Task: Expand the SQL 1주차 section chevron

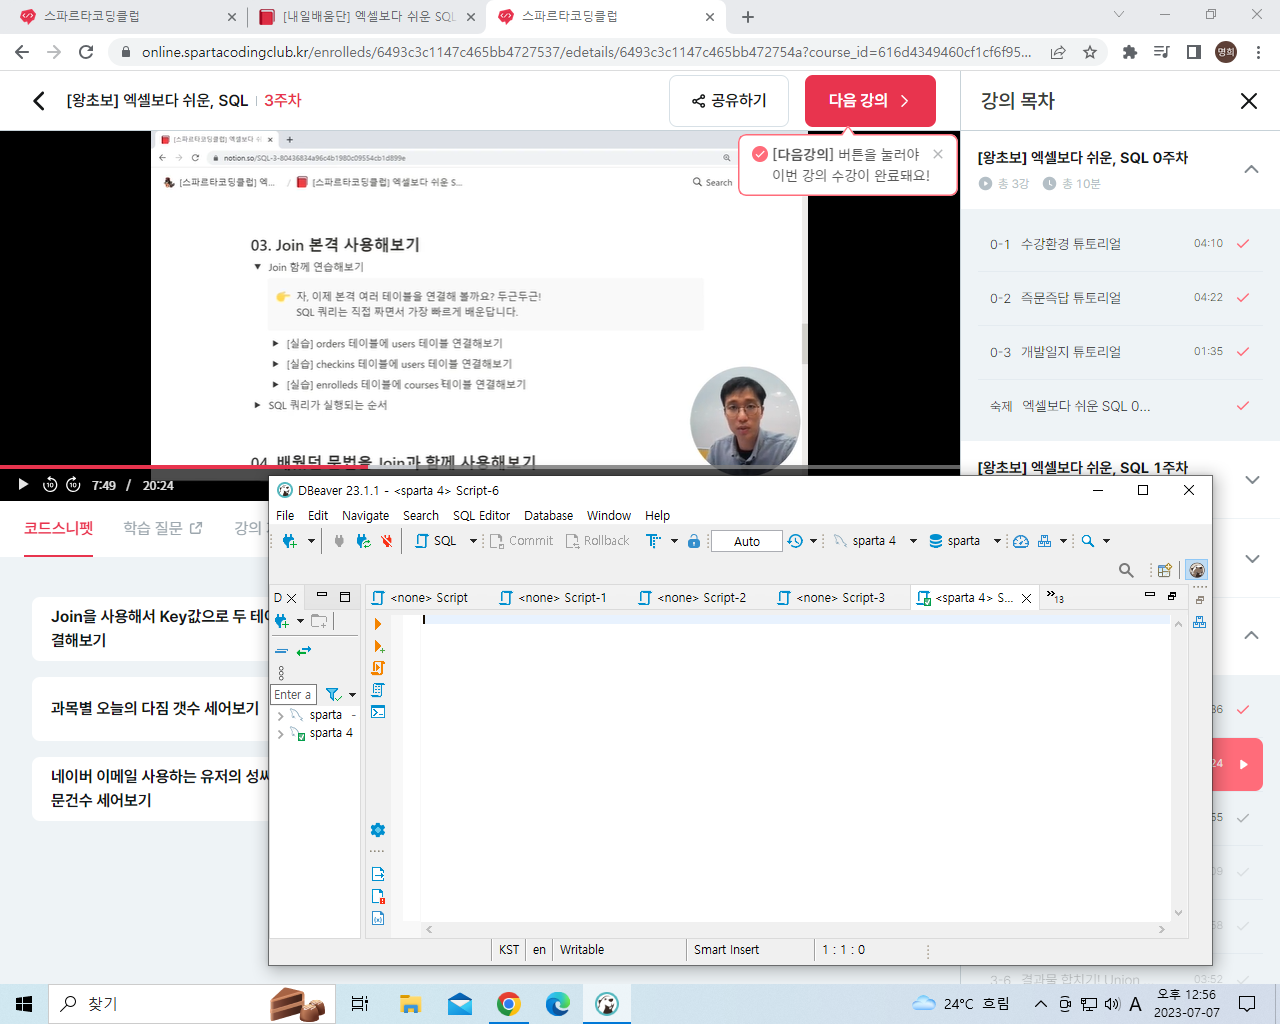Action: coord(1251,480)
